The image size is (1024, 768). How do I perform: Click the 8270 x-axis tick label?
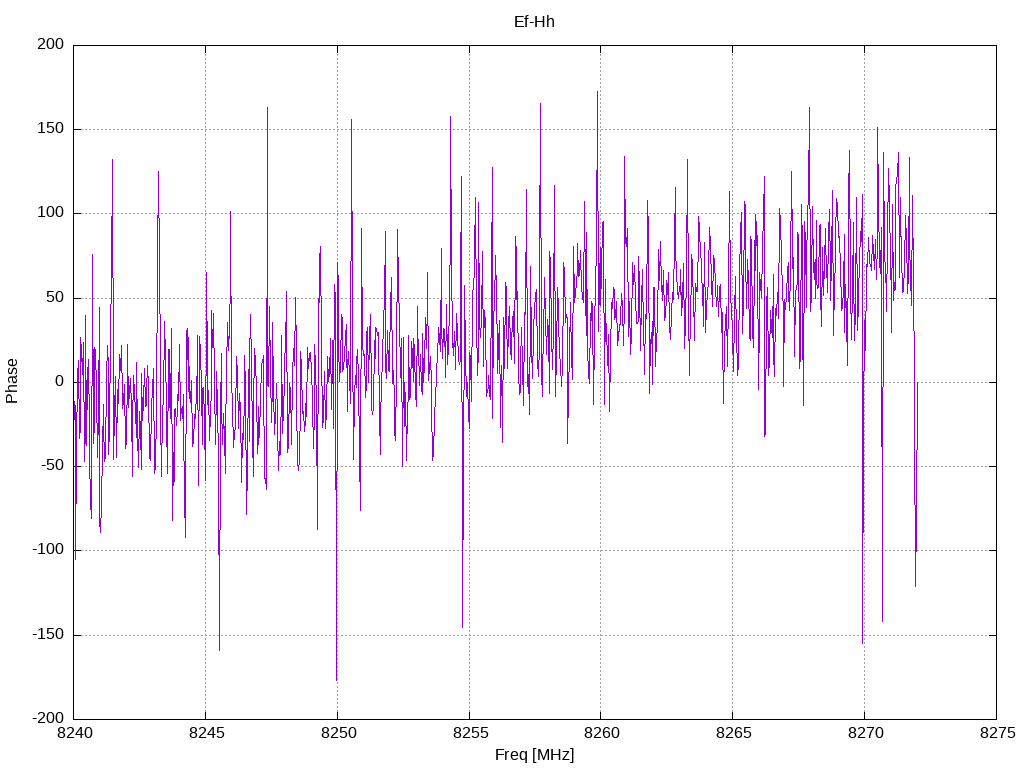(865, 733)
